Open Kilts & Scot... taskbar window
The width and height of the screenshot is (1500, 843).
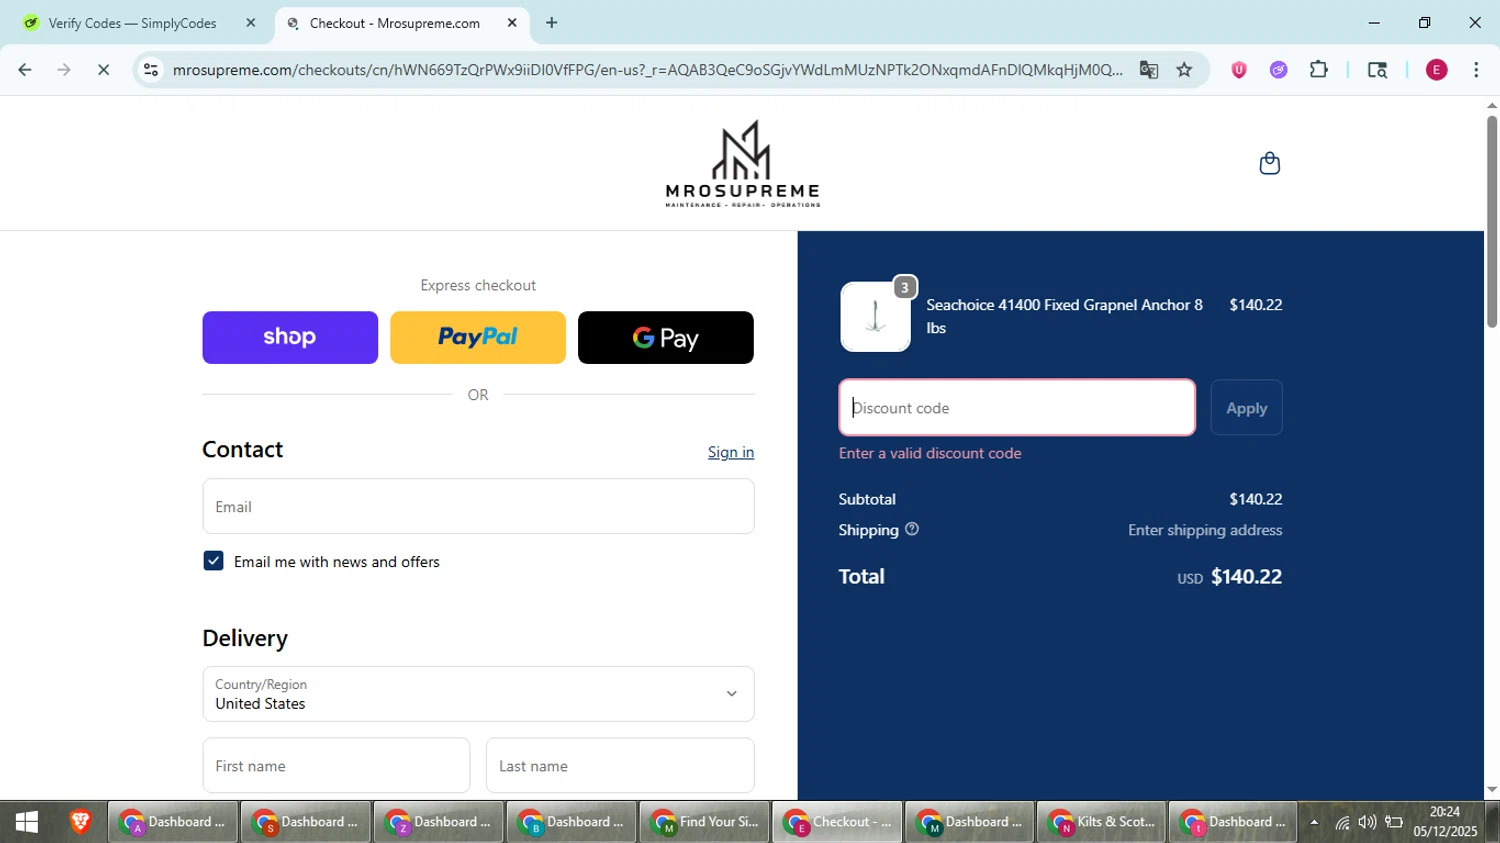1101,822
